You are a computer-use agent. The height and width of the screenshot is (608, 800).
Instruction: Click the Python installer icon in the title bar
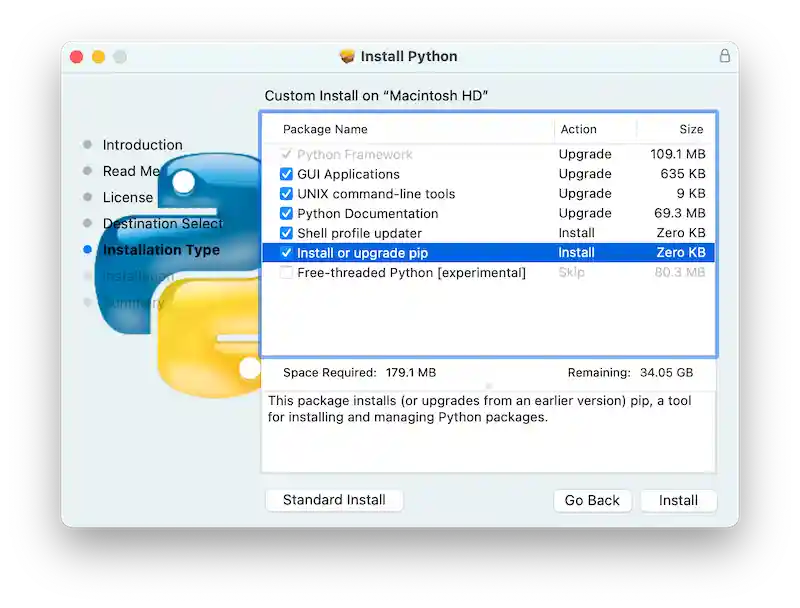[346, 56]
